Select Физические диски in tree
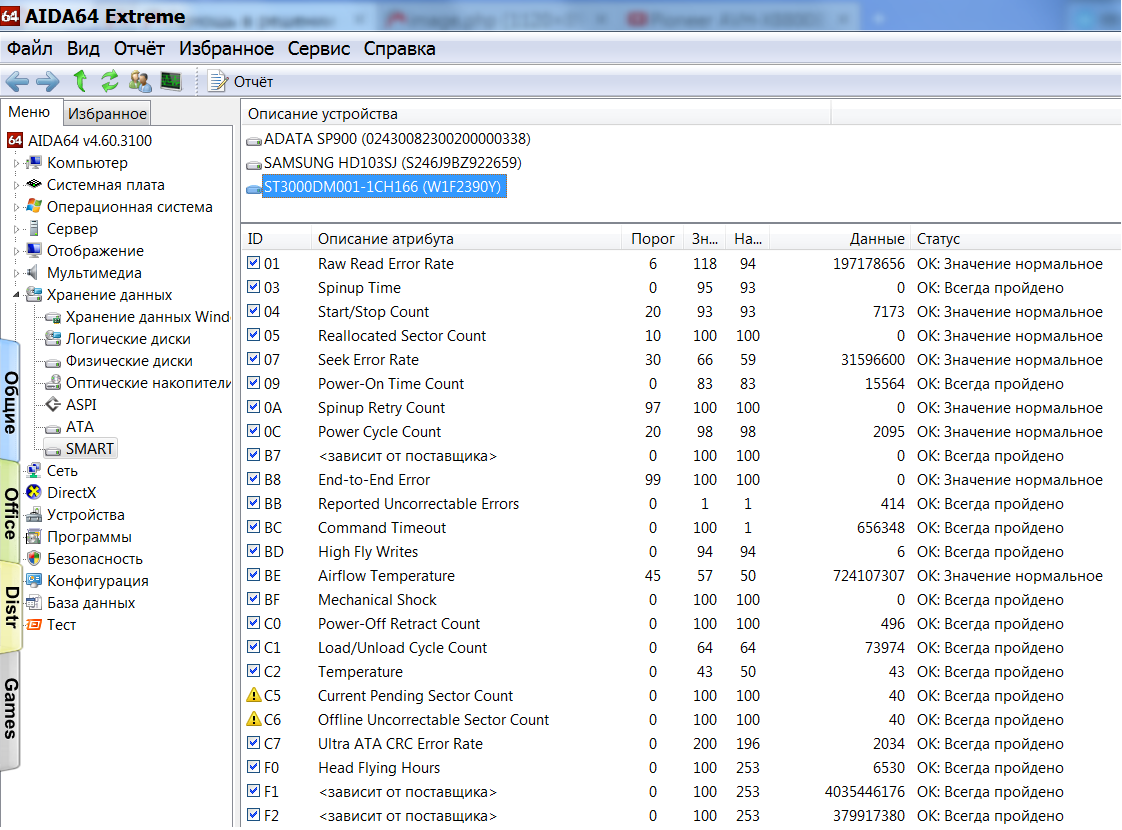The image size is (1122, 830). coord(129,361)
